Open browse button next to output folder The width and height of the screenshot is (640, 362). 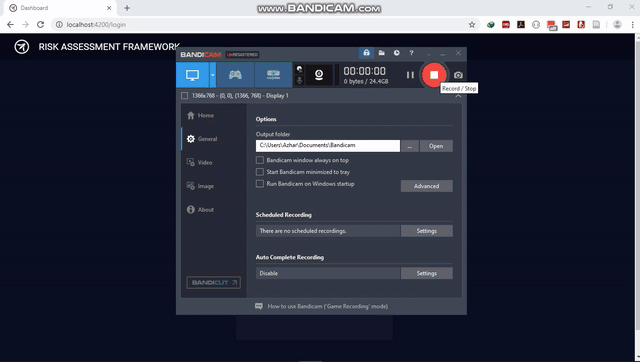point(410,146)
